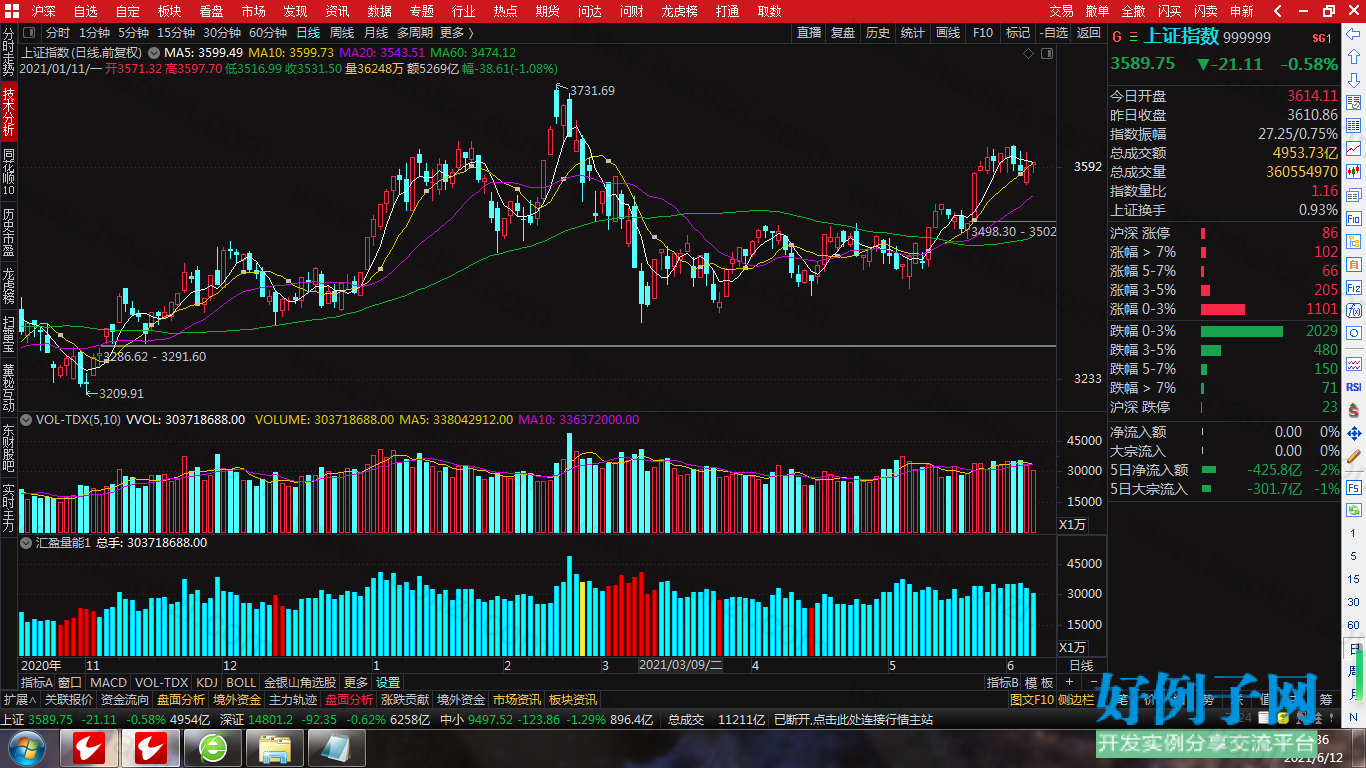Click the 复盘 button above chart

click(x=843, y=32)
